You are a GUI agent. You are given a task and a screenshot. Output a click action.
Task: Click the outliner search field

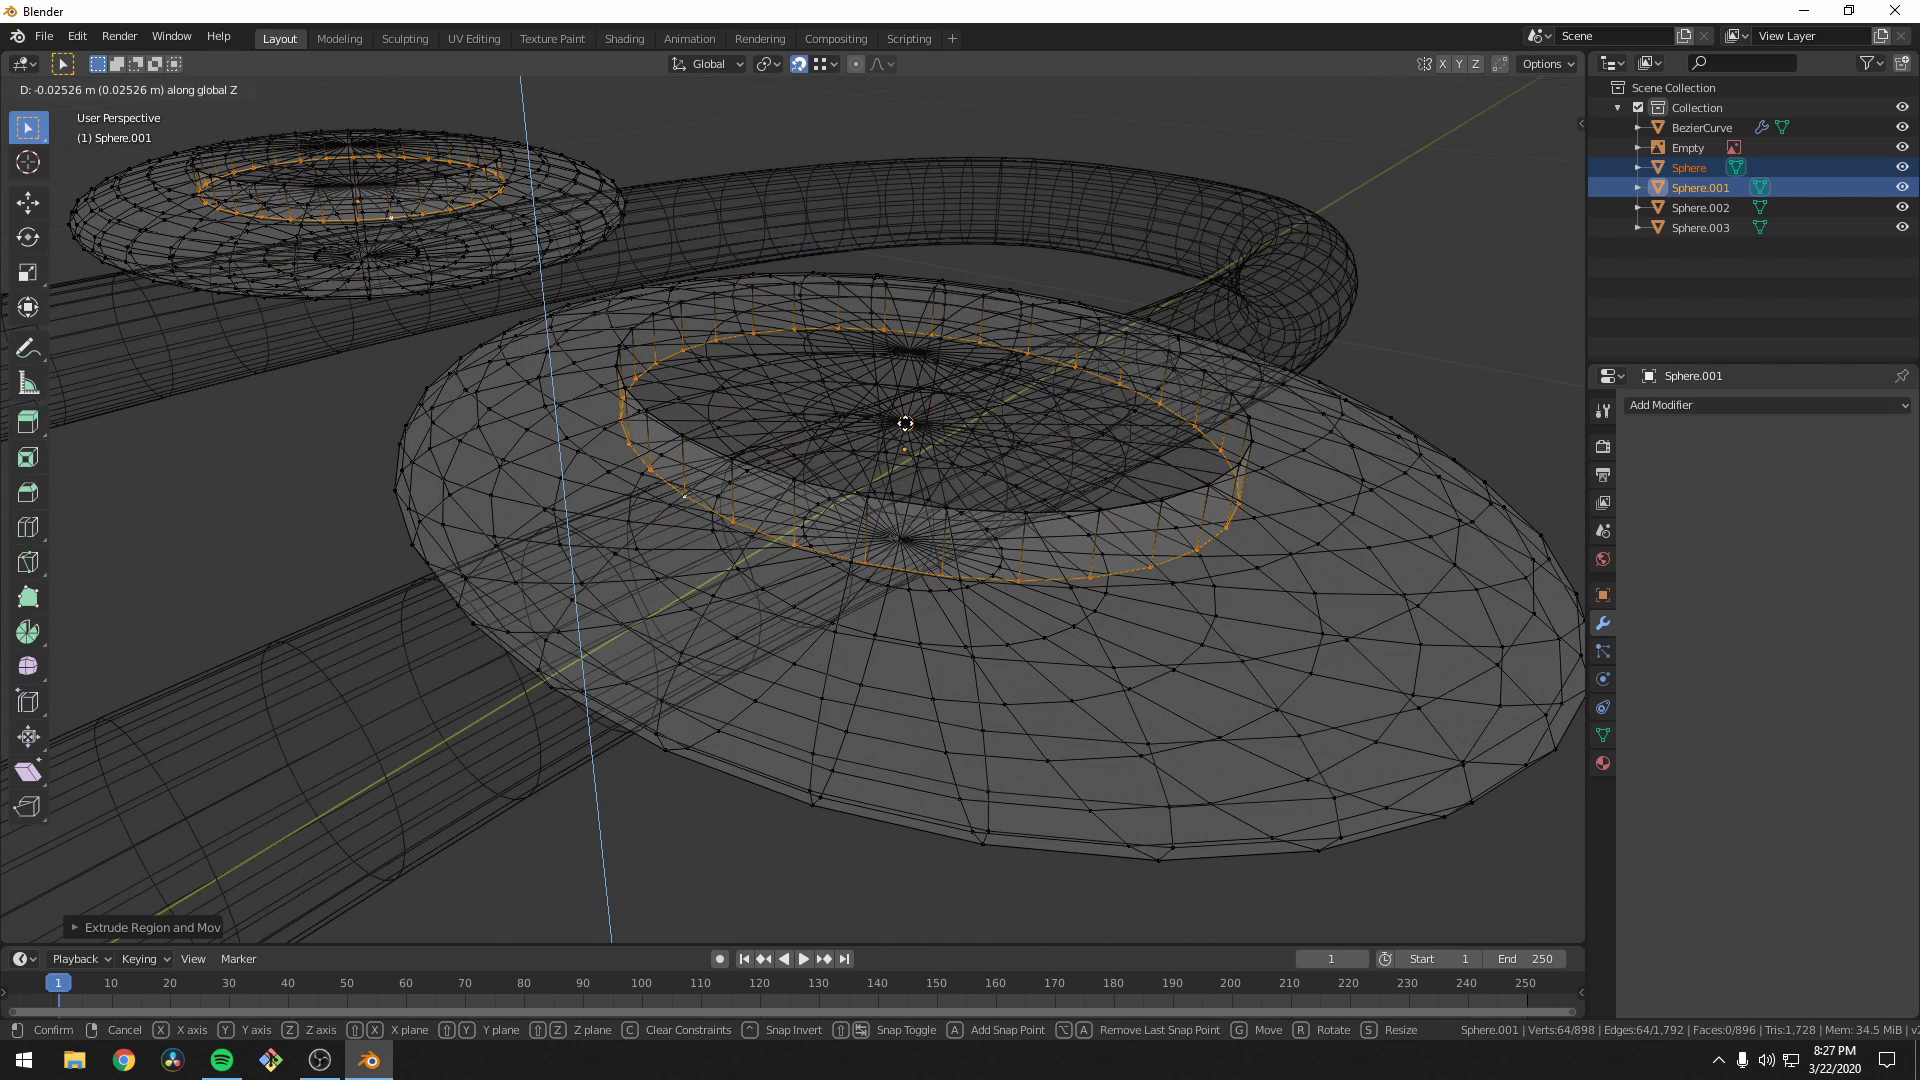[1742, 62]
